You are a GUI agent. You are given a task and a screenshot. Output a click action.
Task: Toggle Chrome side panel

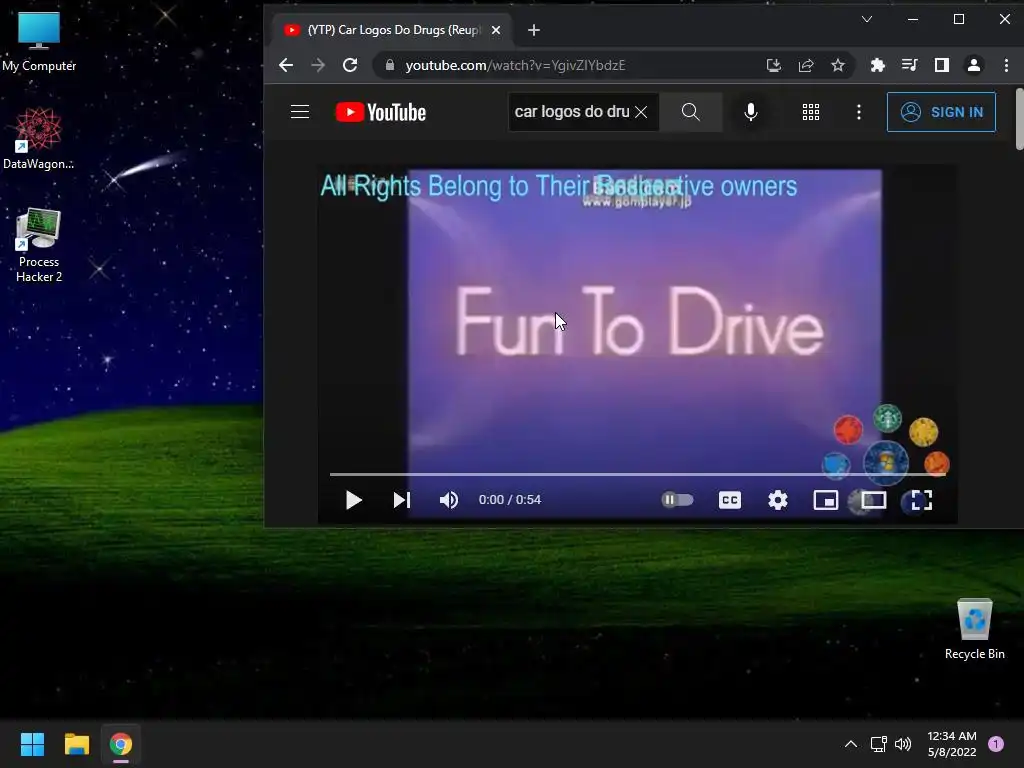point(942,65)
